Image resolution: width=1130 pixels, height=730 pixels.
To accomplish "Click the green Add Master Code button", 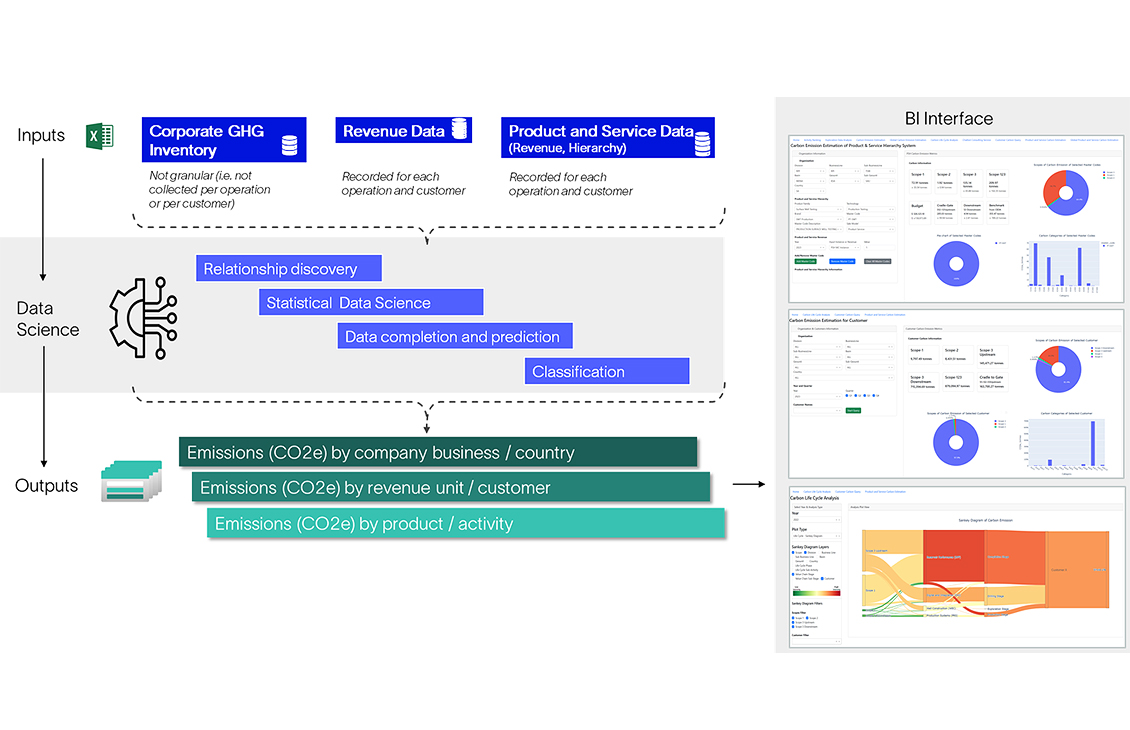I will click(806, 261).
